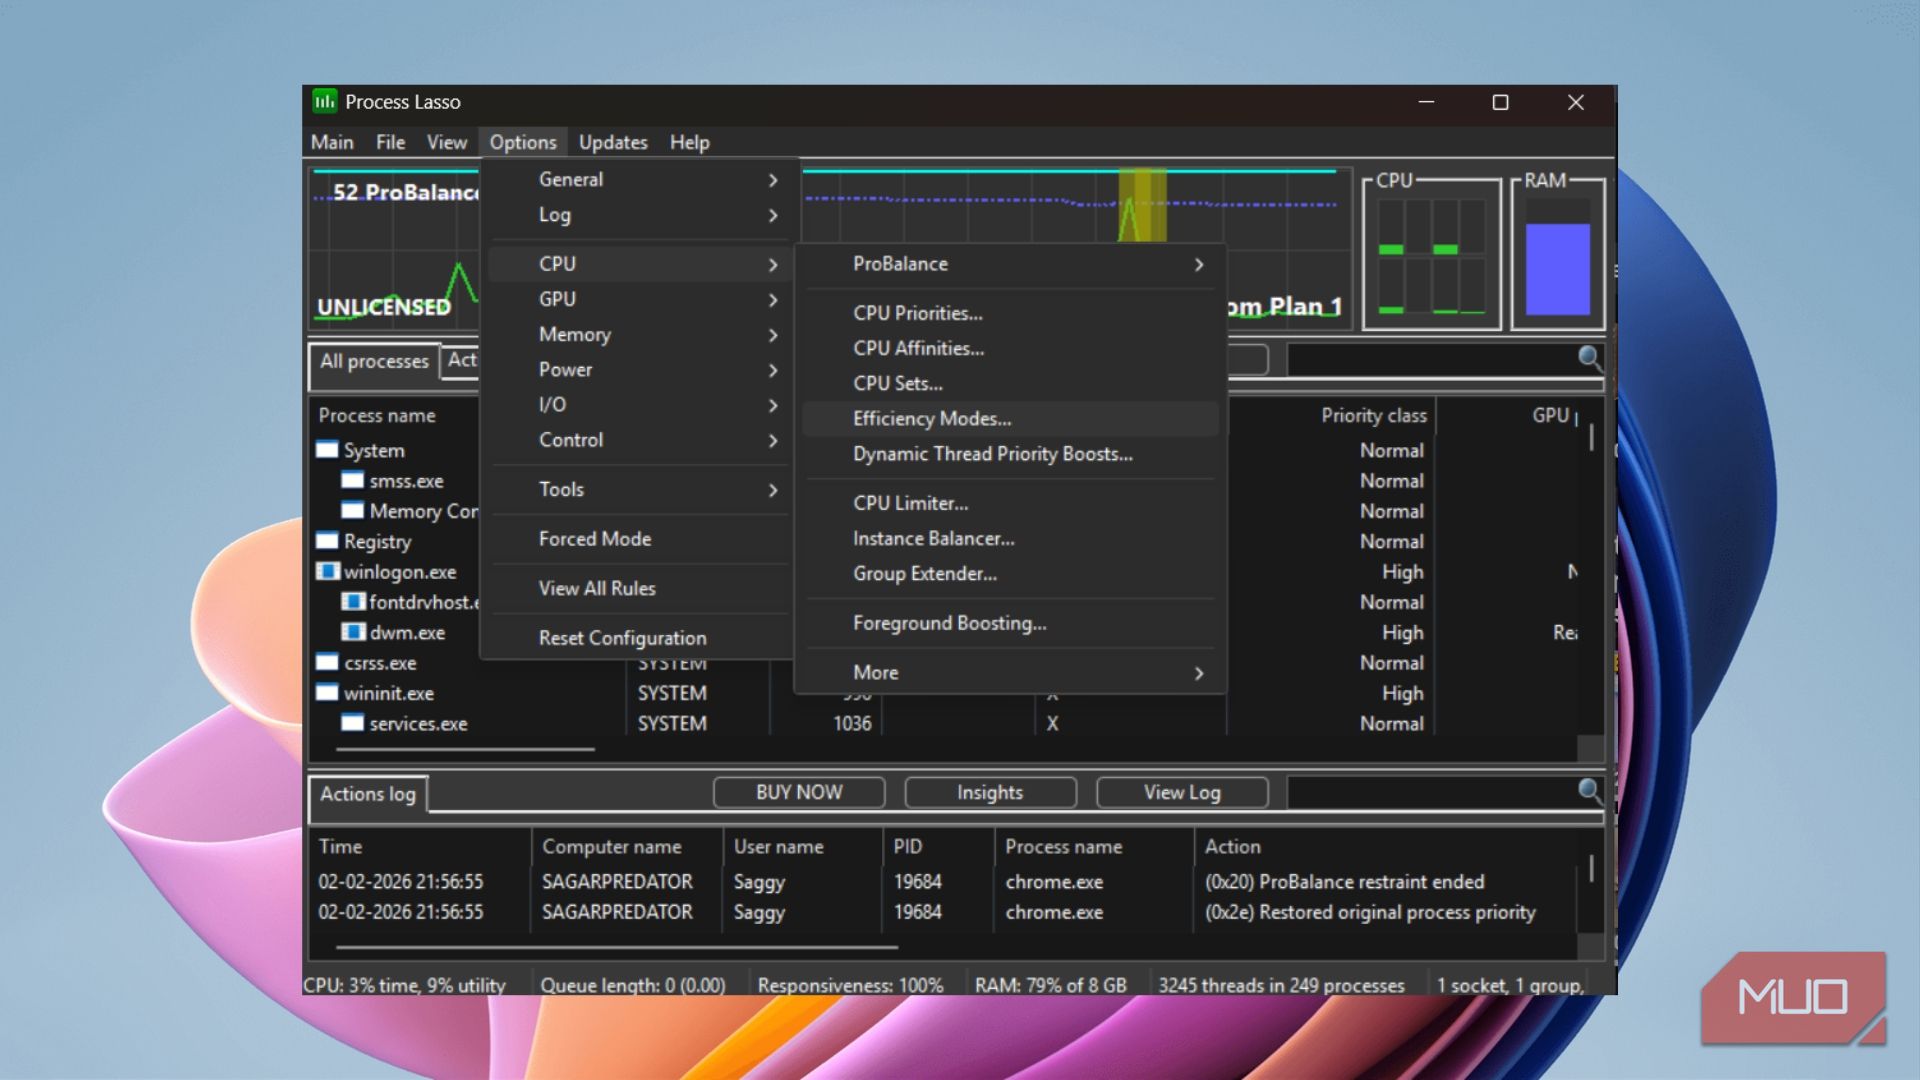Image resolution: width=1920 pixels, height=1080 pixels.
Task: Open the GPU submenu
Action: [640, 299]
